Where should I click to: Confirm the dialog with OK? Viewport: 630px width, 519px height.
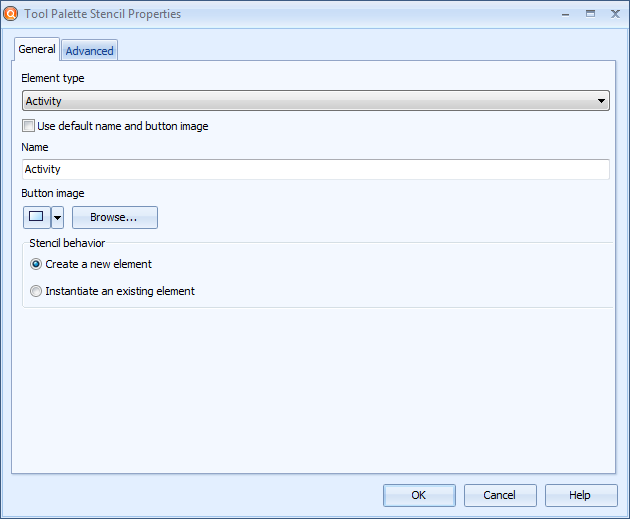pyautogui.click(x=419, y=495)
